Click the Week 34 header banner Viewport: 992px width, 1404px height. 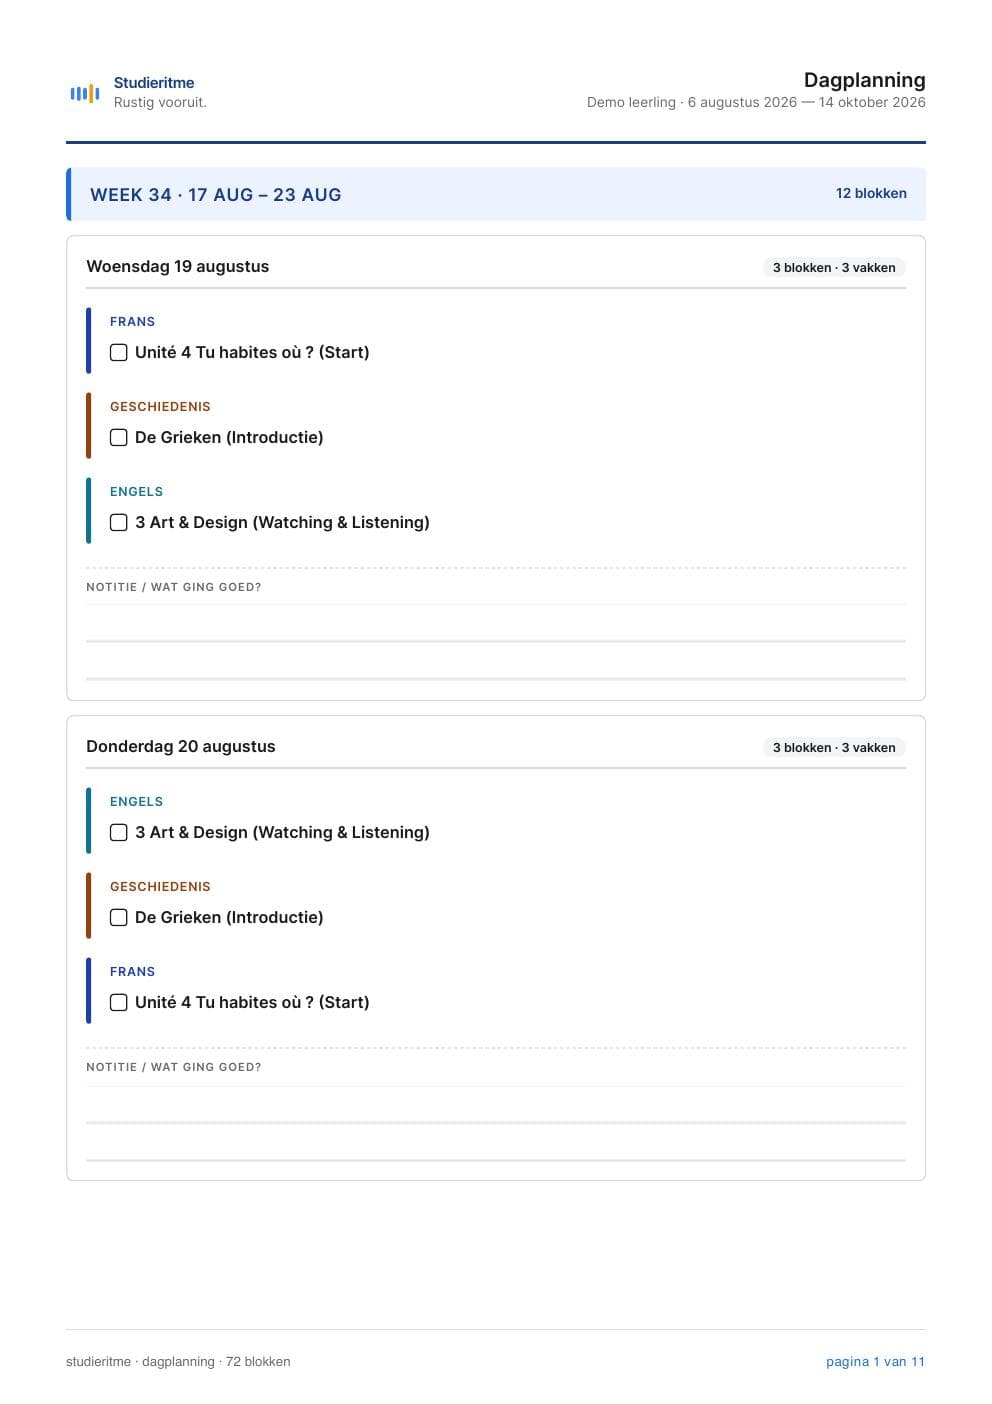(496, 194)
